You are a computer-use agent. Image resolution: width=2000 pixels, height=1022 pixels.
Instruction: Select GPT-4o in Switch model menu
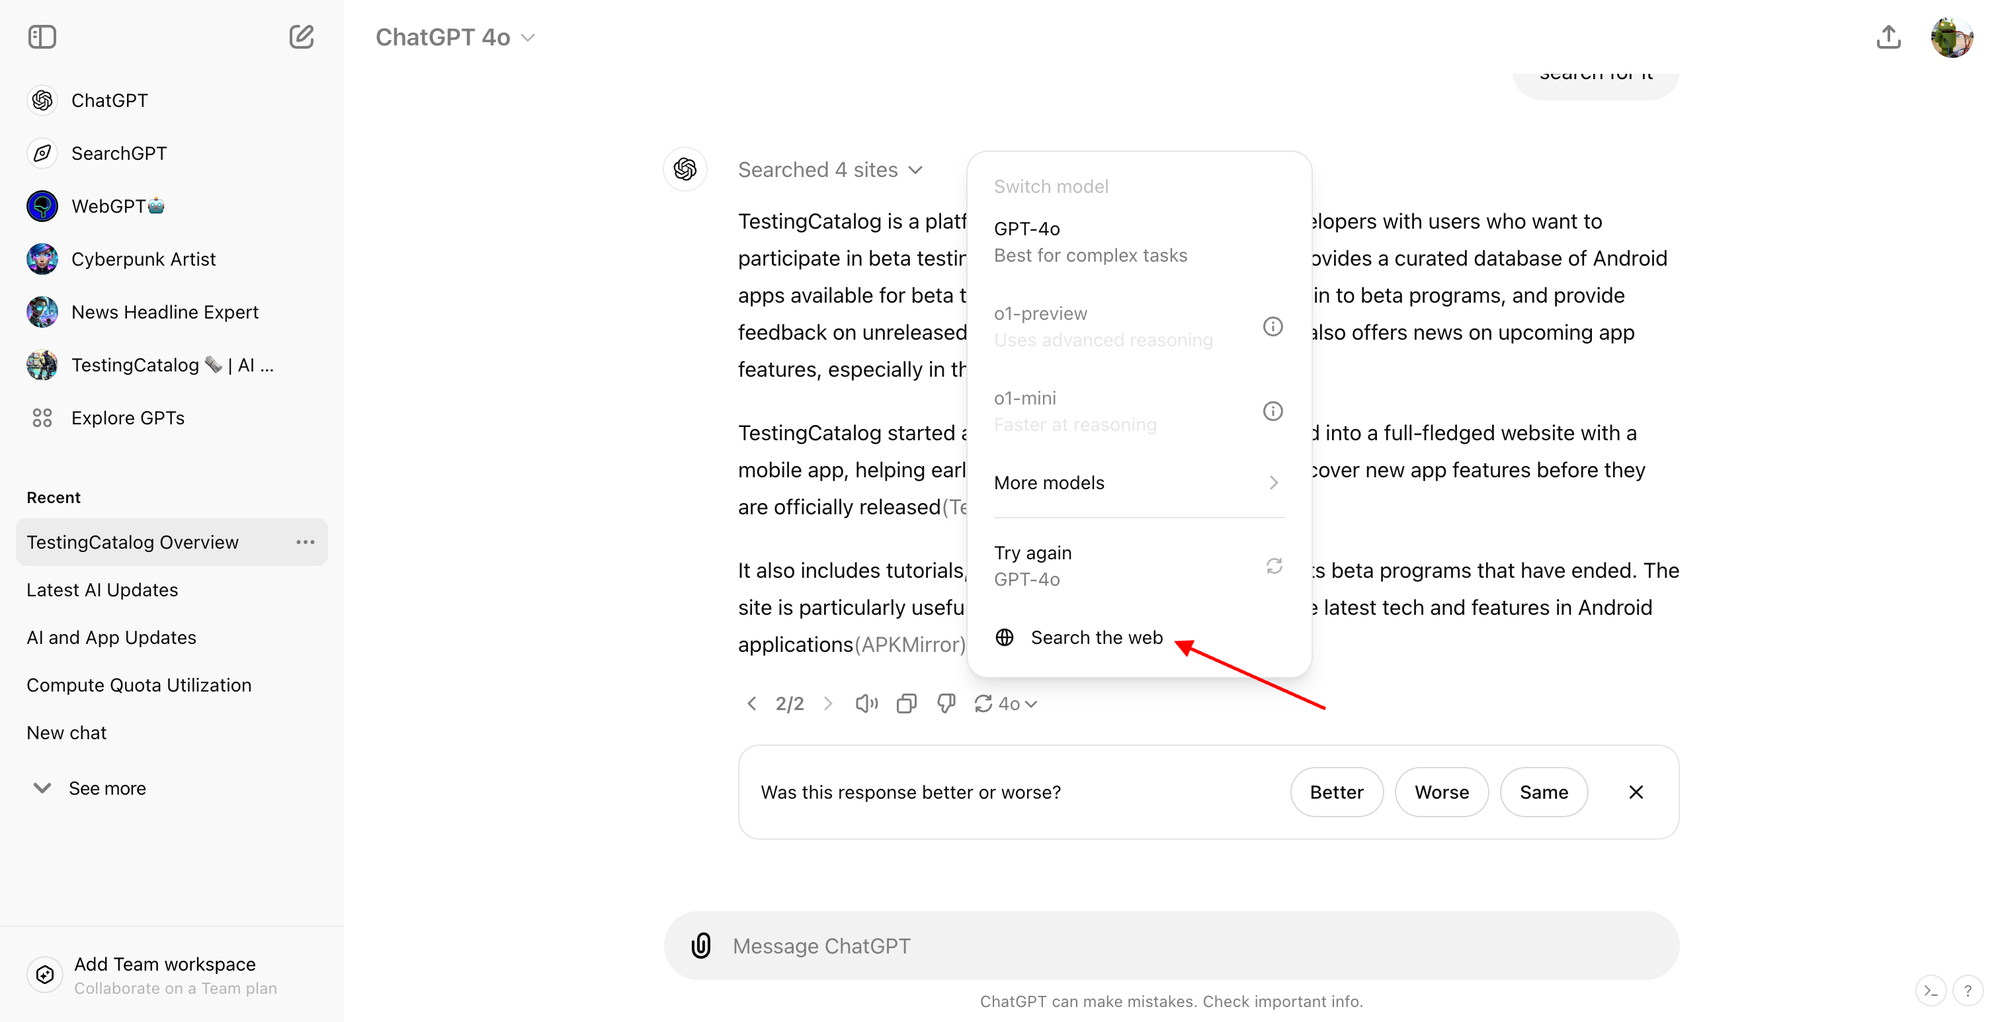click(x=1139, y=242)
